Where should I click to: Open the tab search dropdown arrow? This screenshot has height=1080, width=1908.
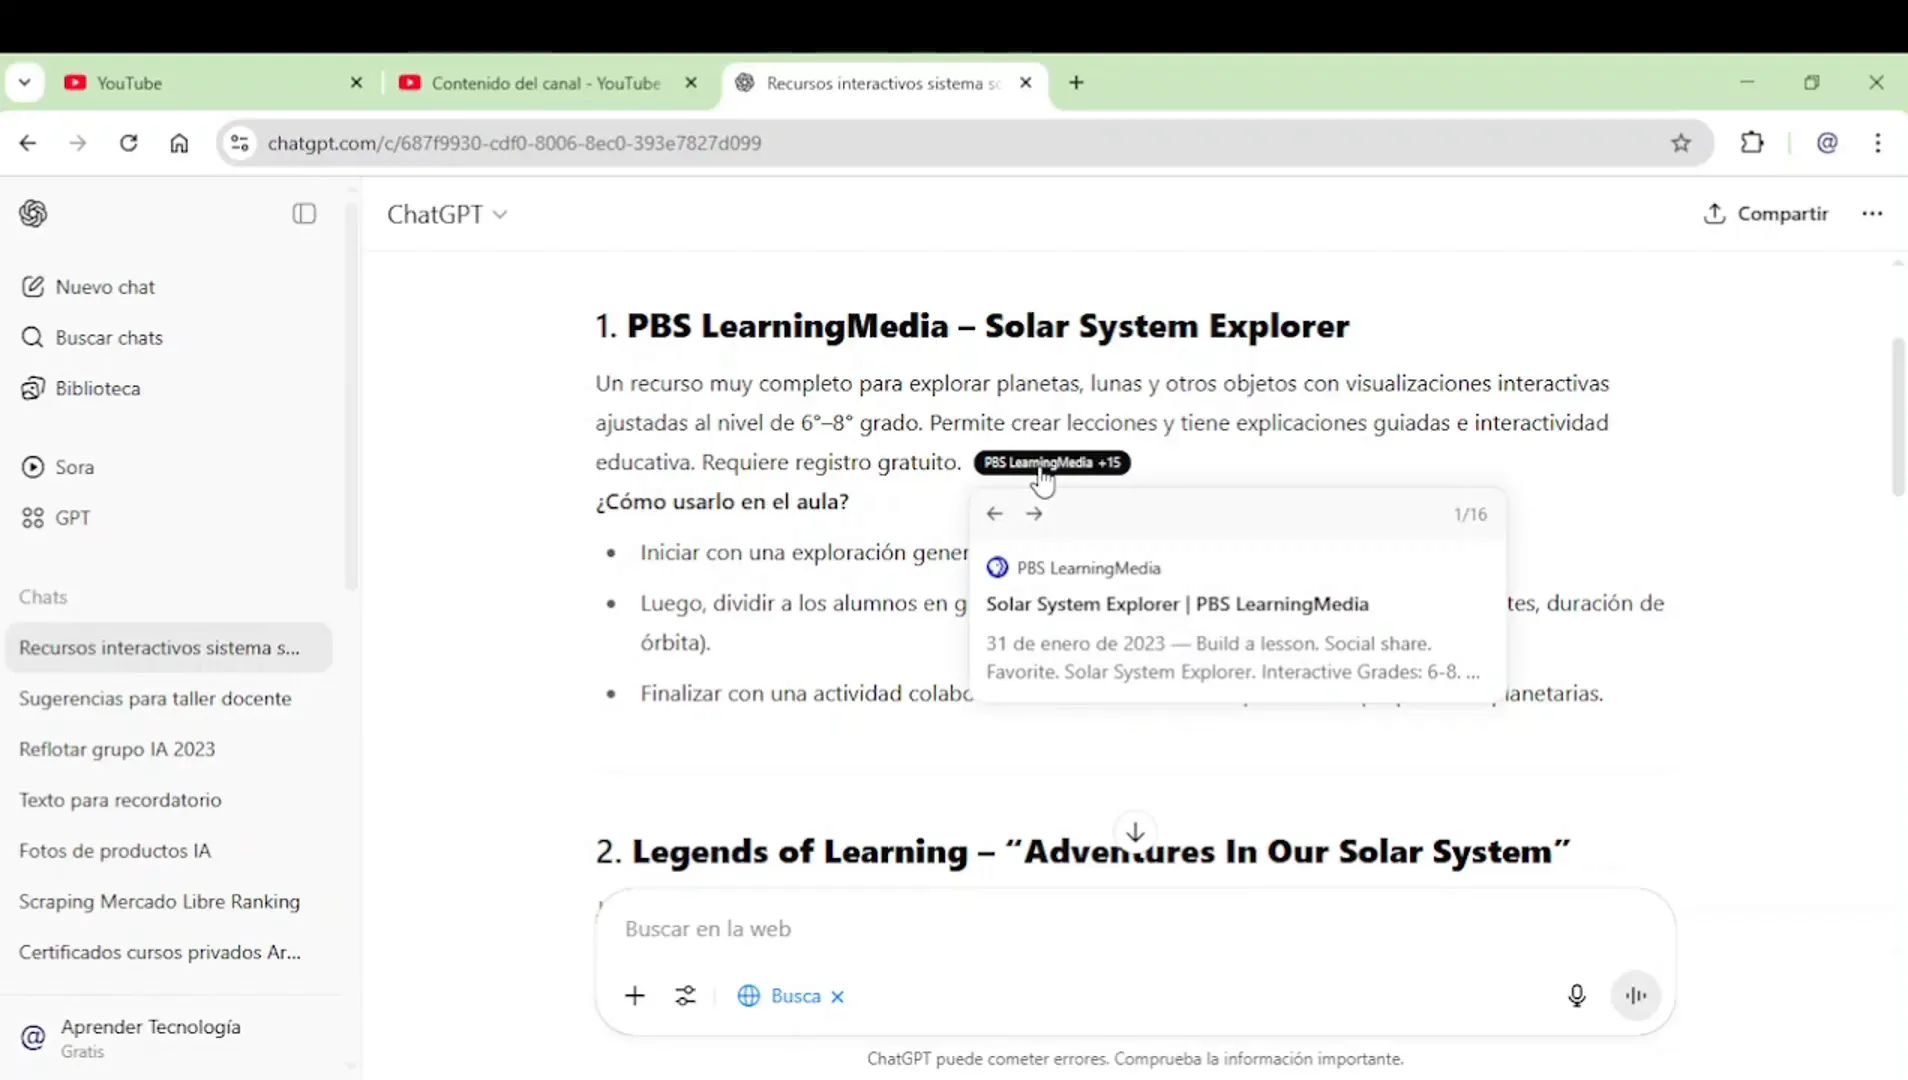(x=25, y=83)
